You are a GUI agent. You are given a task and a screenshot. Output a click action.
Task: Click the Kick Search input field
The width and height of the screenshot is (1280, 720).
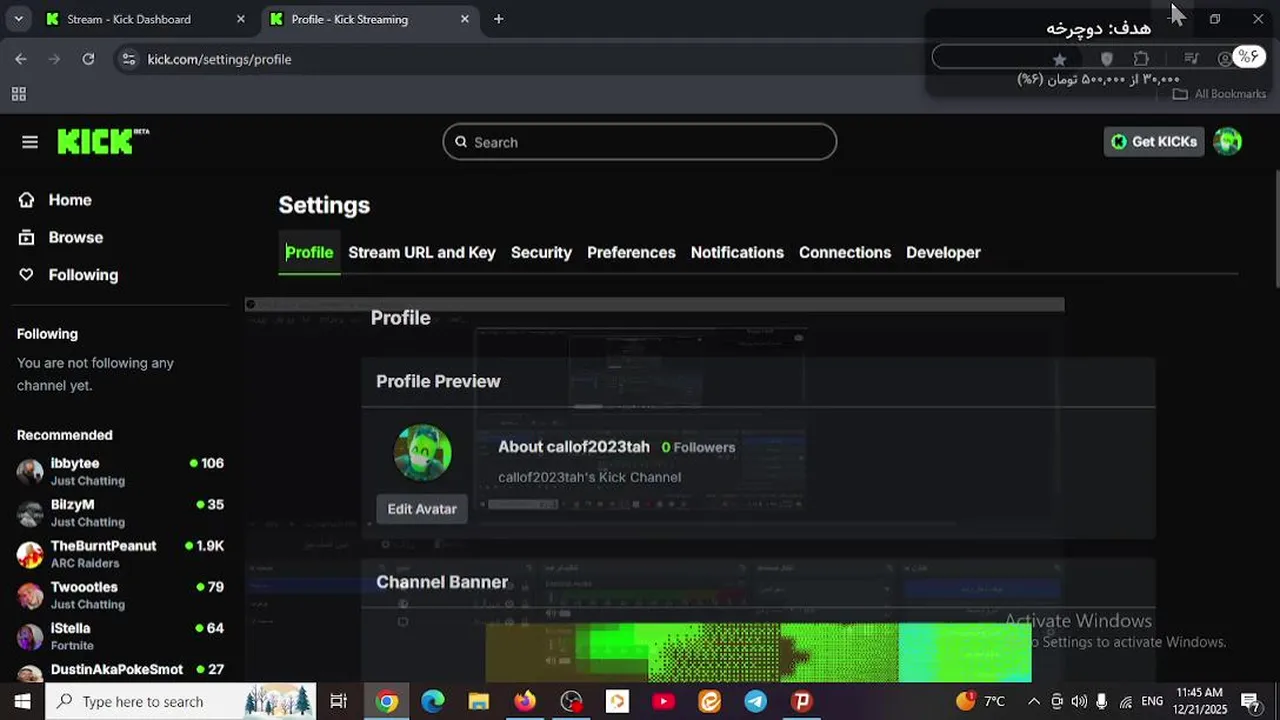coord(640,142)
